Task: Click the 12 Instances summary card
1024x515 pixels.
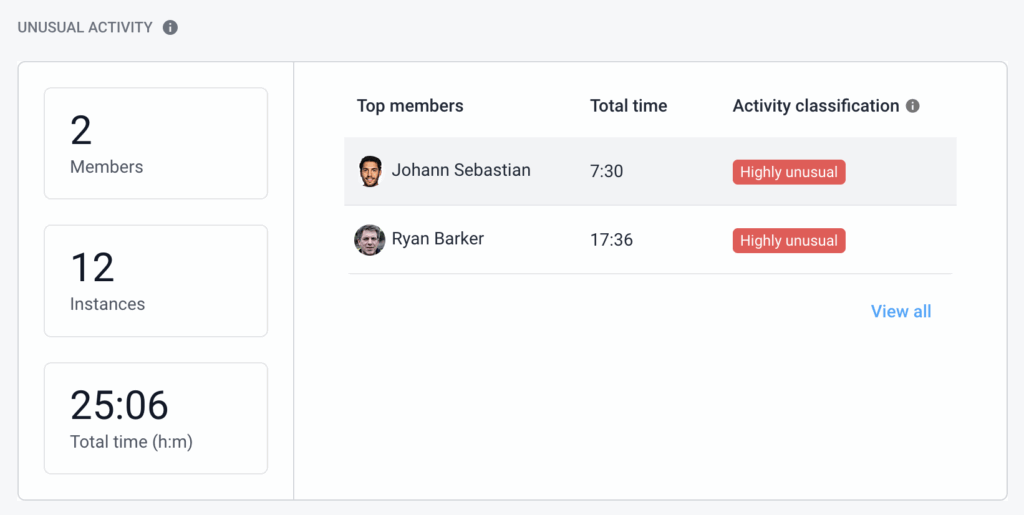Action: point(156,281)
